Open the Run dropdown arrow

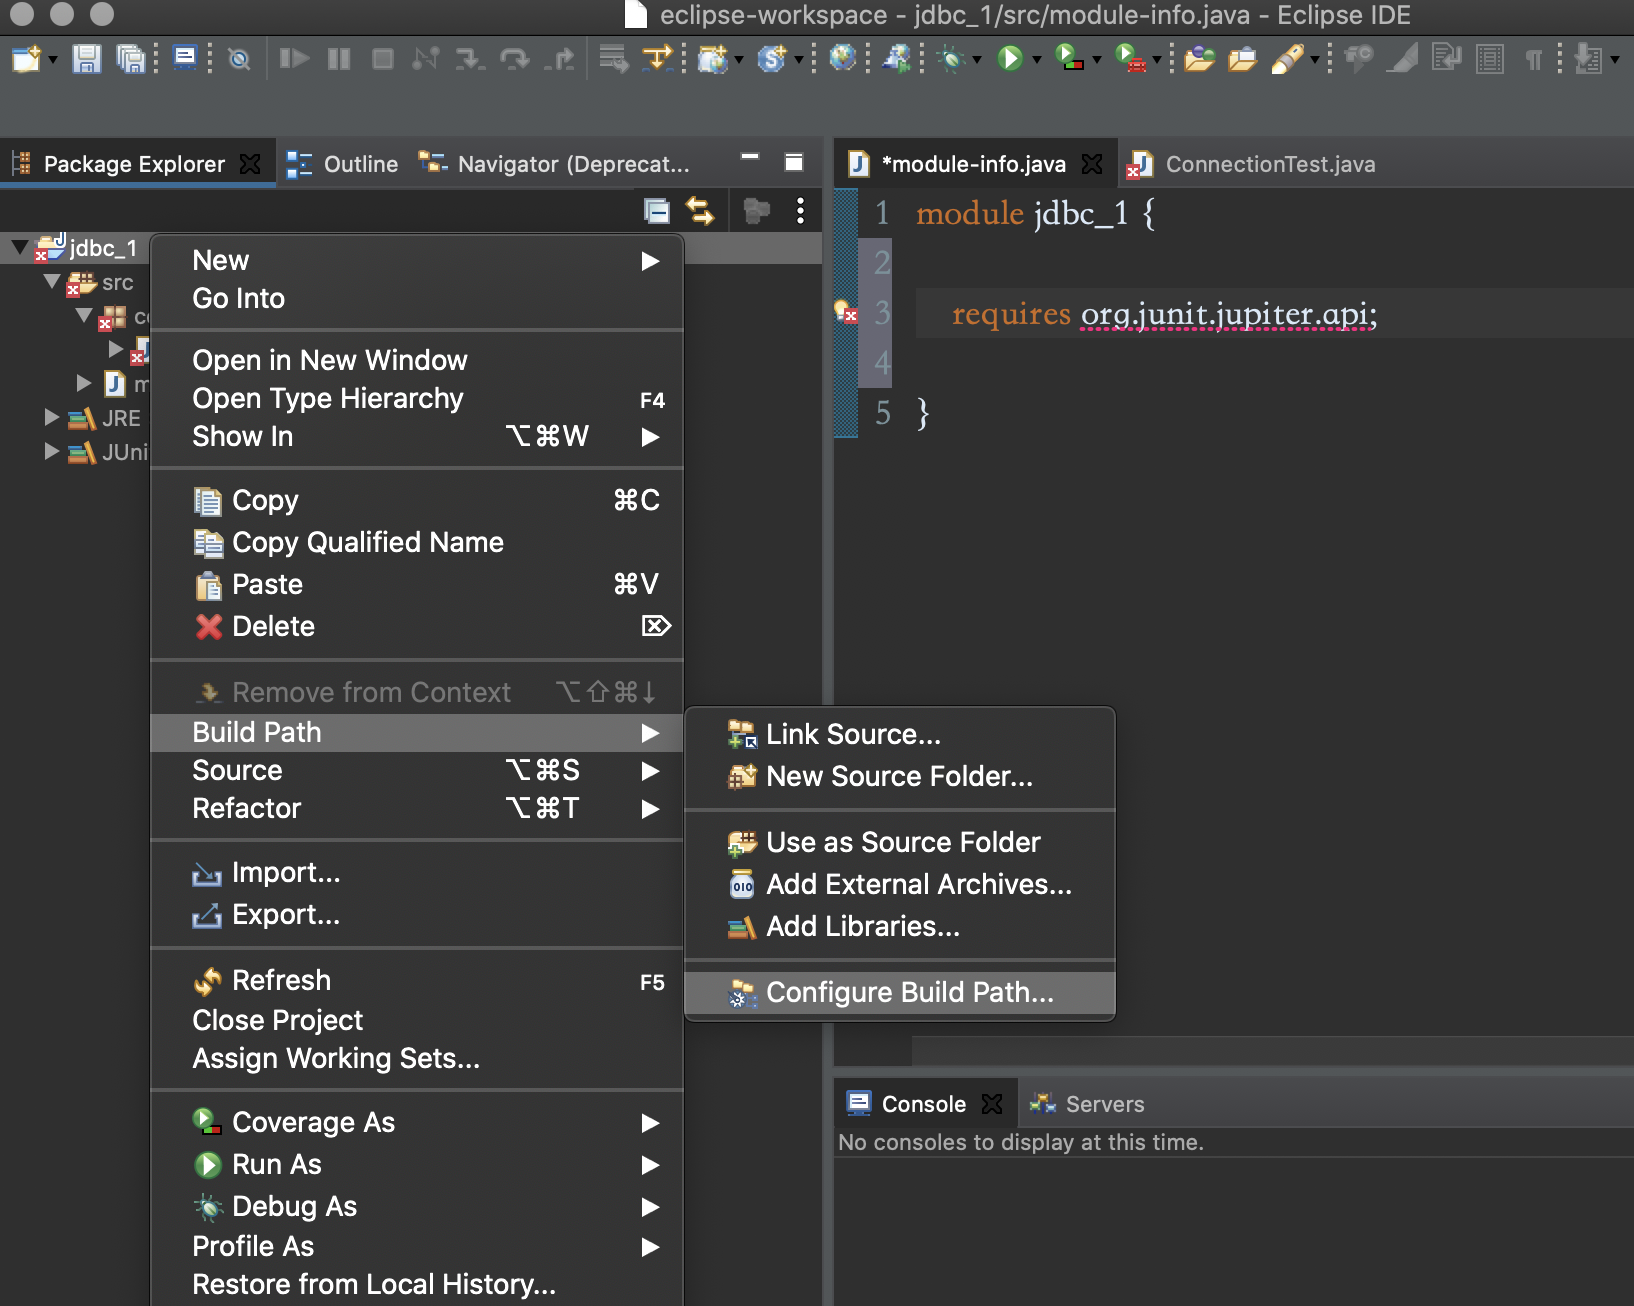[x=1035, y=59]
